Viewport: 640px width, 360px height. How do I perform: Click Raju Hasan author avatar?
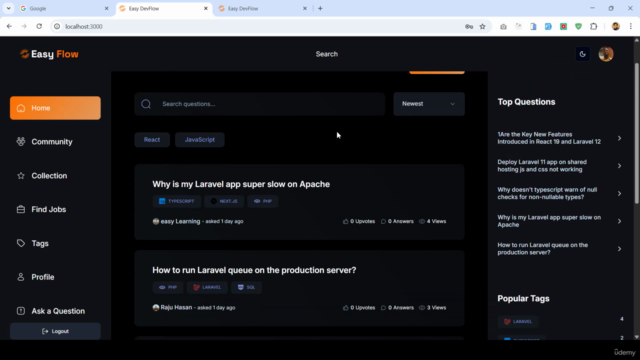pyautogui.click(x=156, y=307)
